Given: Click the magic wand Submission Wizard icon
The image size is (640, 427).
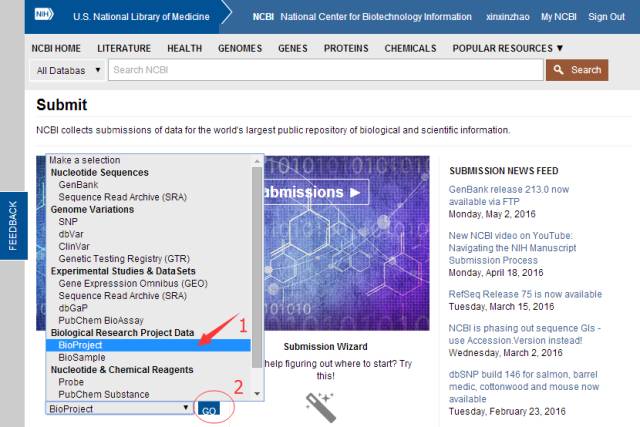Looking at the screenshot, I should pyautogui.click(x=320, y=404).
